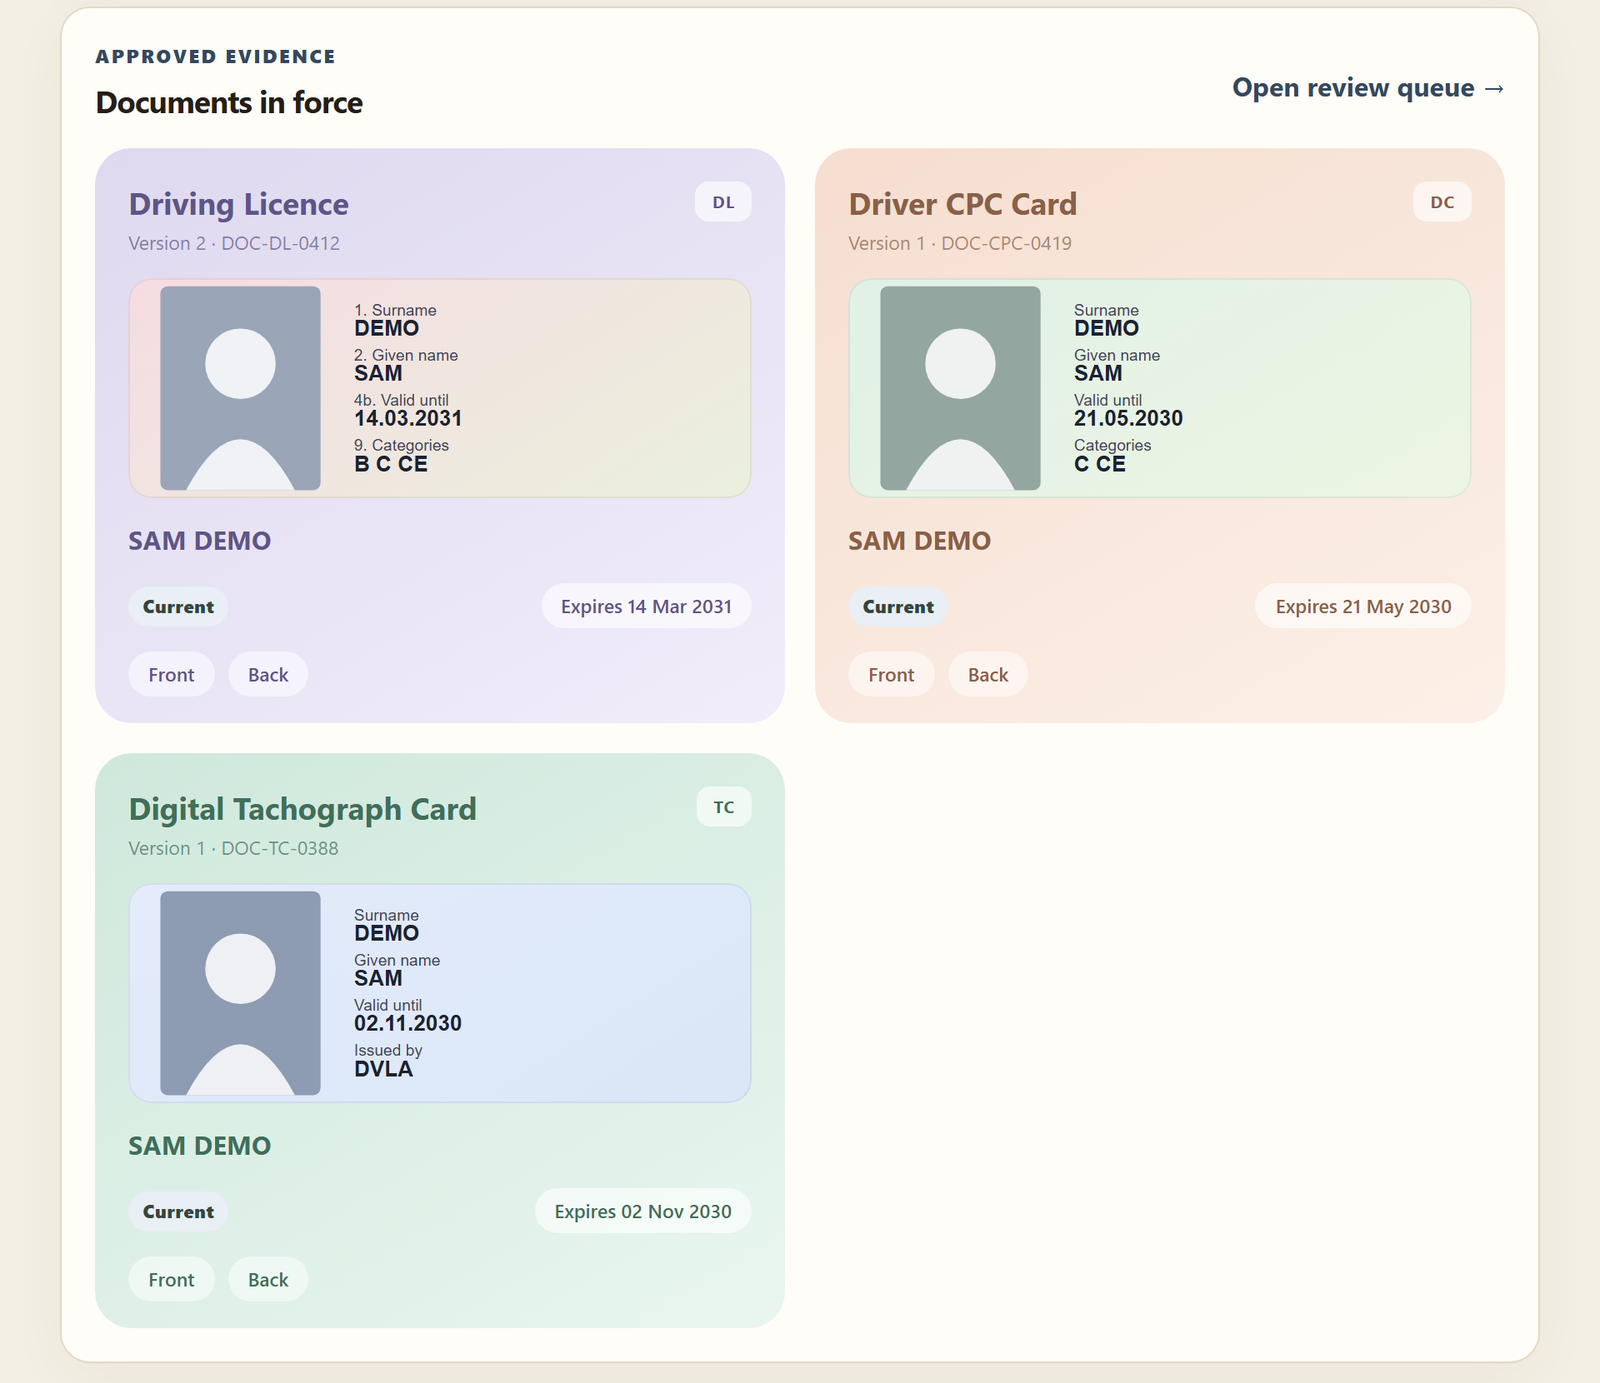Click the 'APPROVED EVIDENCE' label

(216, 57)
